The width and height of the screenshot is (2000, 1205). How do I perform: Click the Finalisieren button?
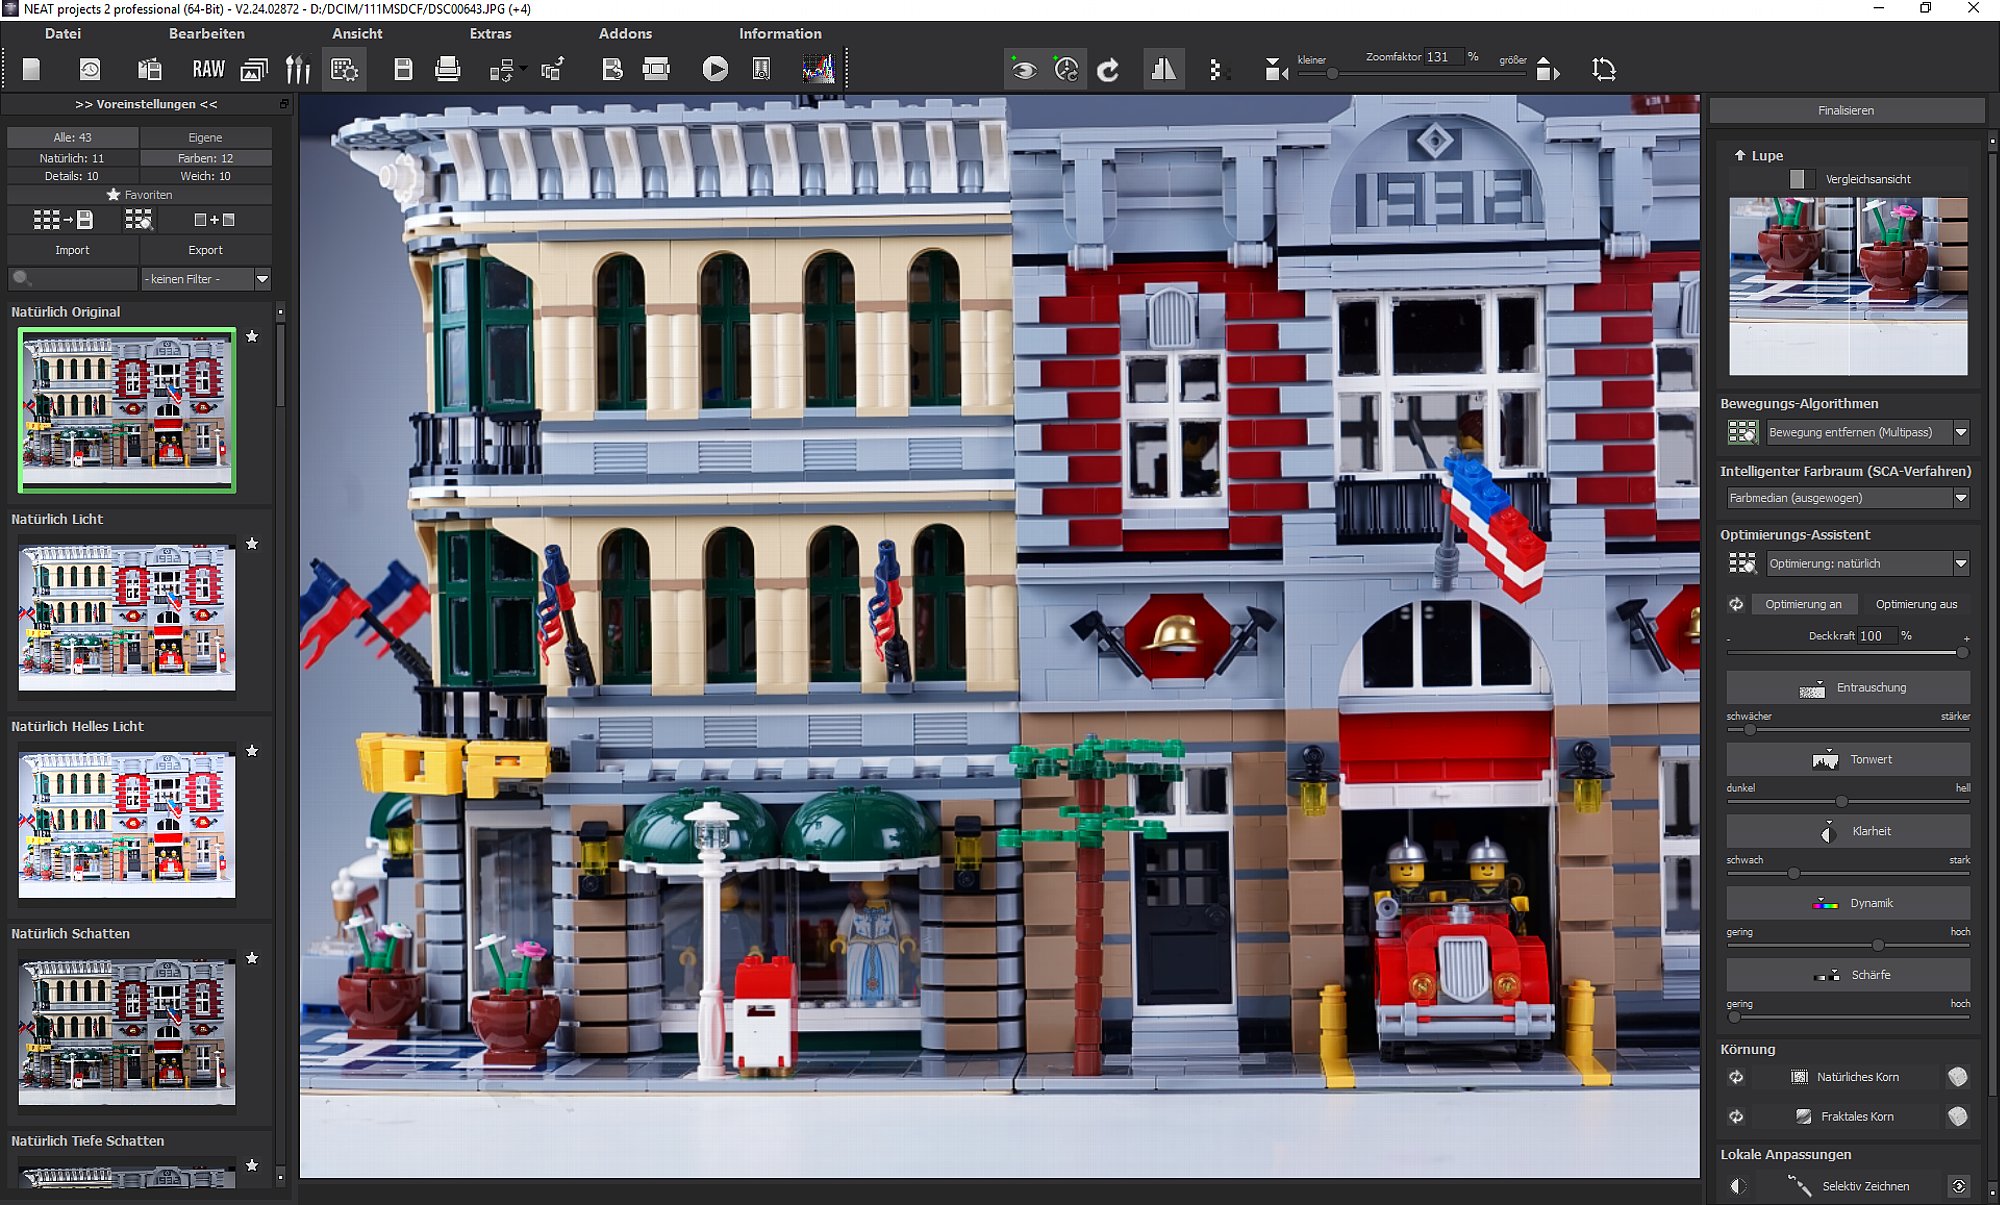[x=1846, y=110]
